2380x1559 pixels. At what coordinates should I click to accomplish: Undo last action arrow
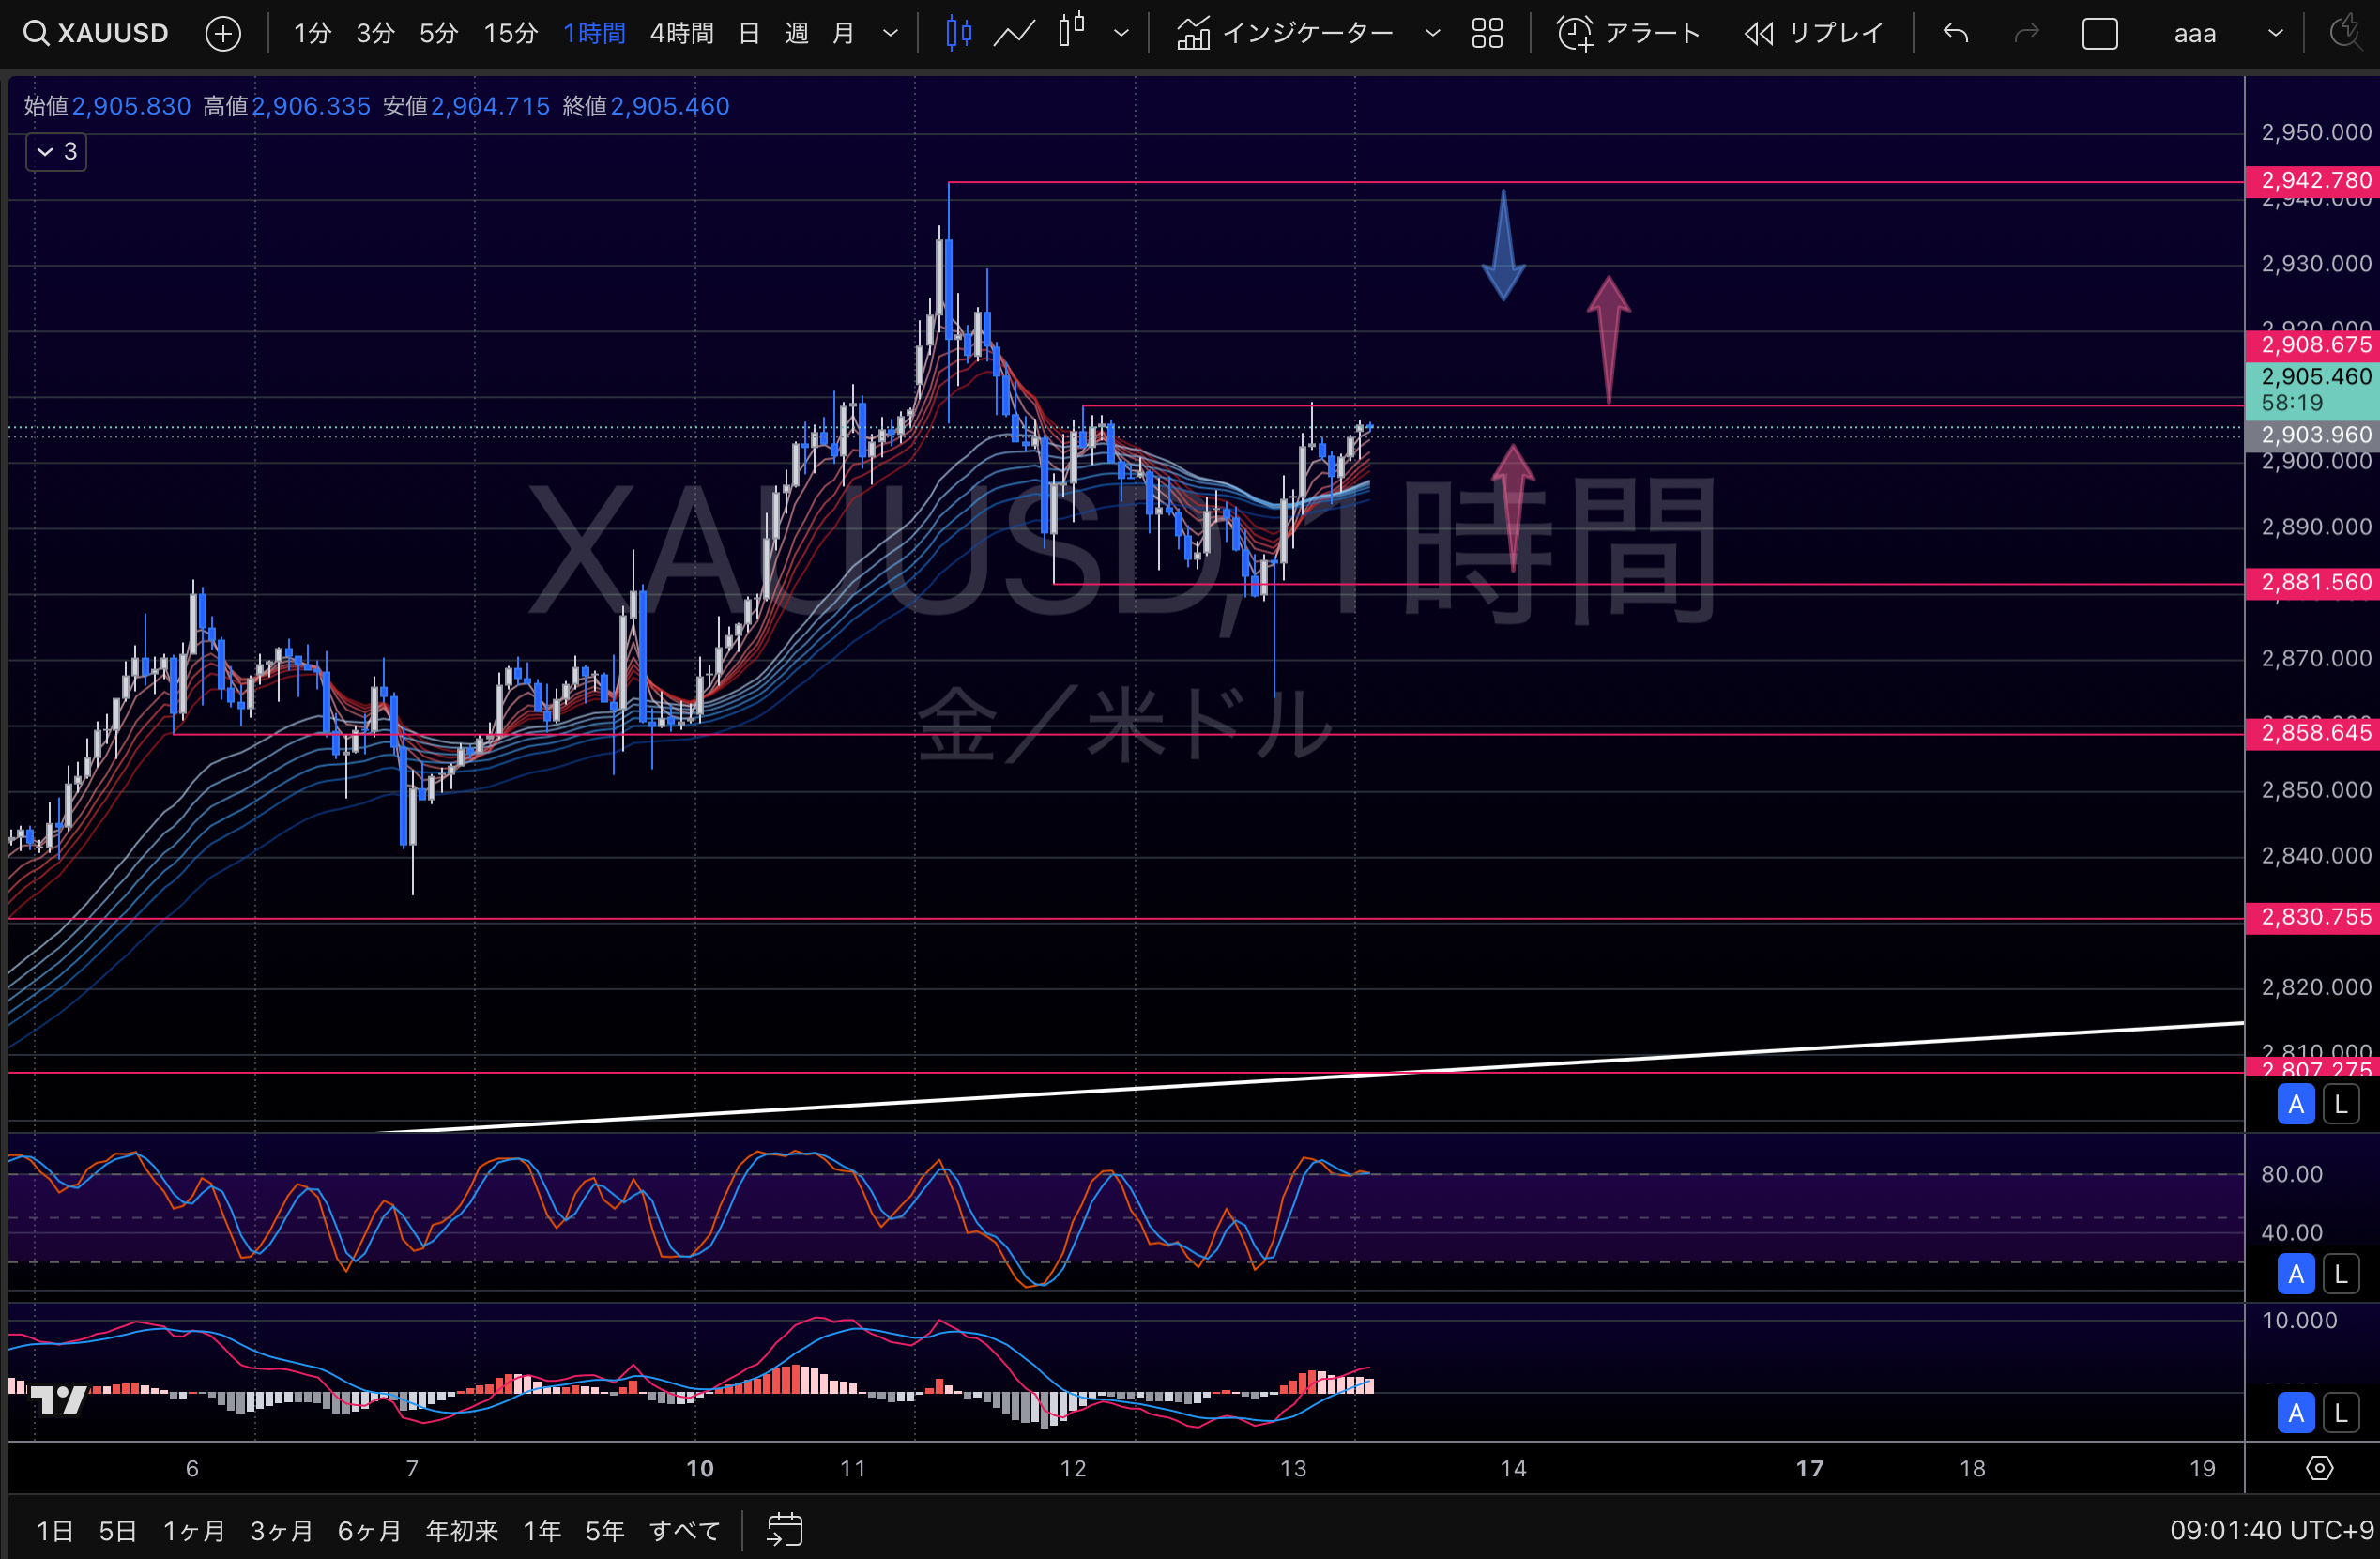pyautogui.click(x=1956, y=34)
